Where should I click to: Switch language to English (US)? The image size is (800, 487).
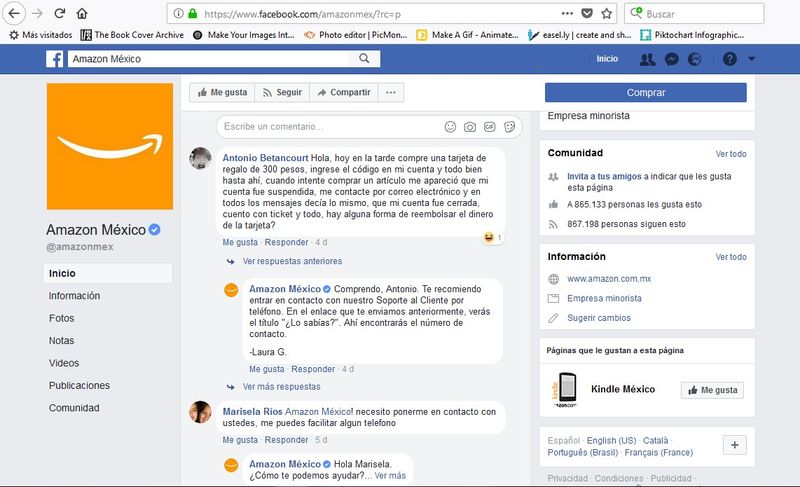click(611, 441)
